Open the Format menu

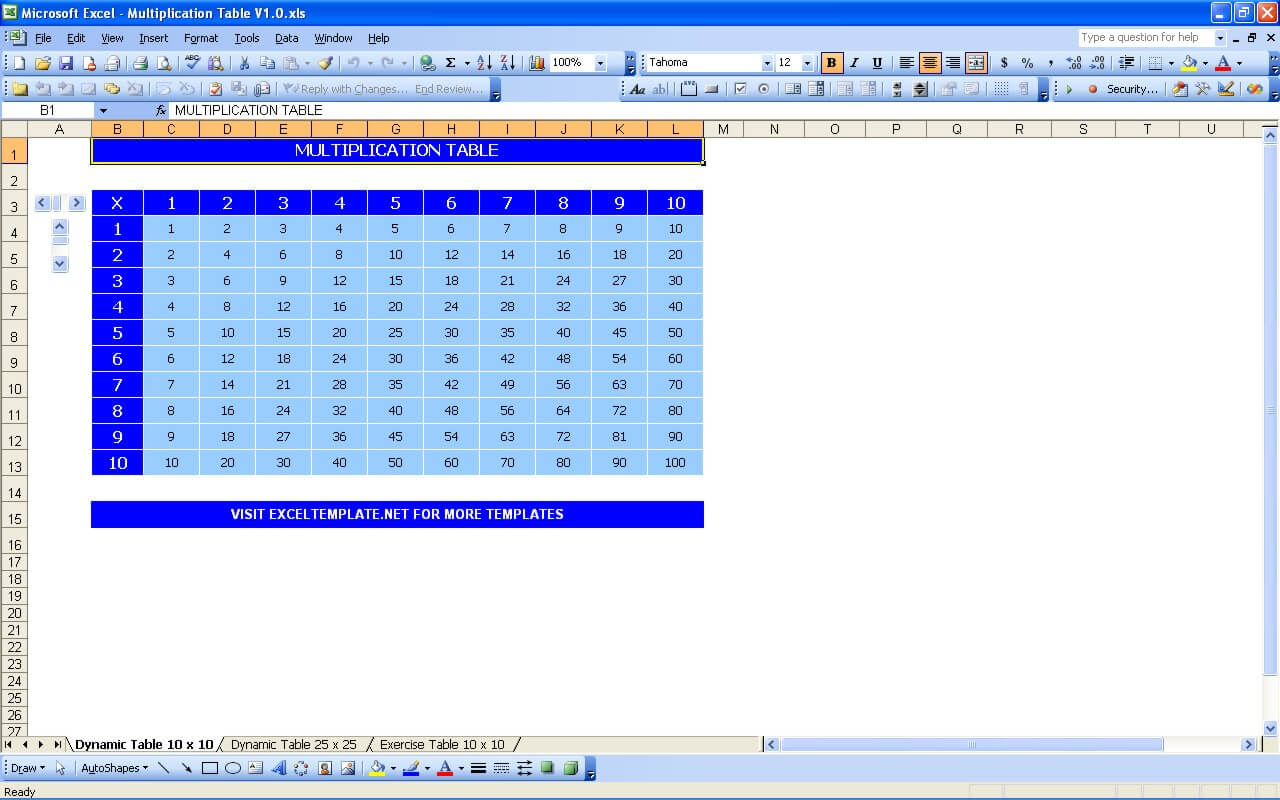coord(201,38)
